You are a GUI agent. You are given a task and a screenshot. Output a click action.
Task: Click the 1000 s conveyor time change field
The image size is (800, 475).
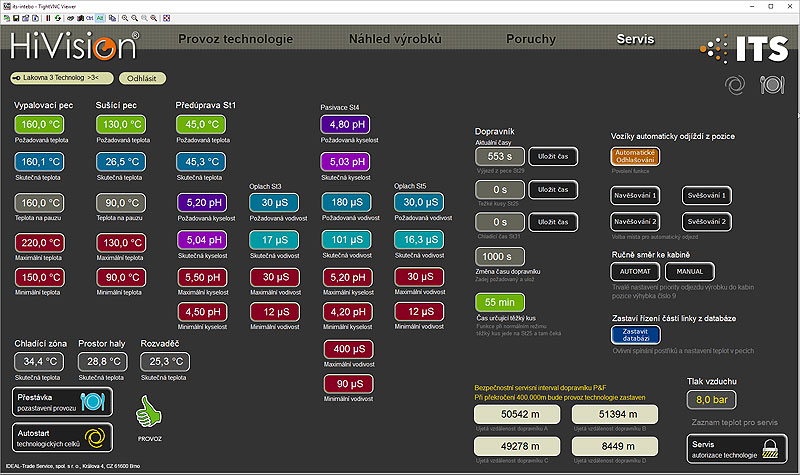499,256
